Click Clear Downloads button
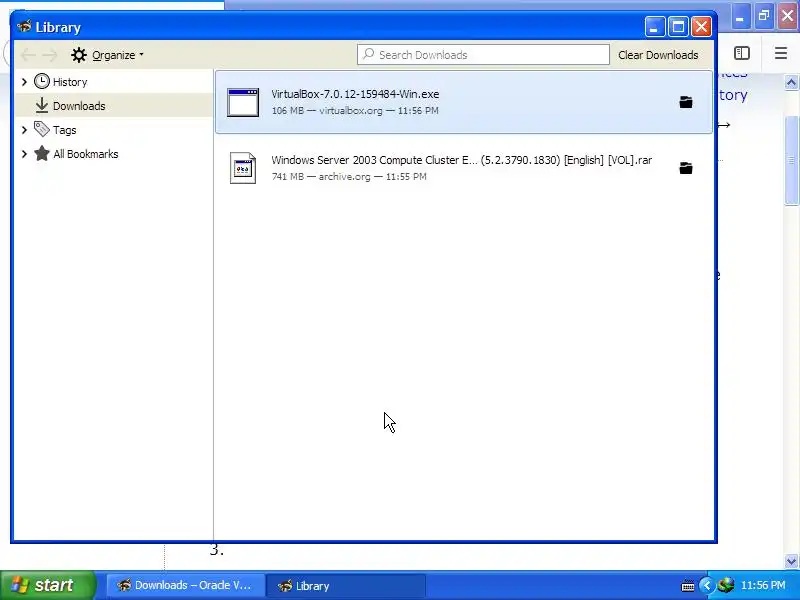This screenshot has height=600, width=800. [x=658, y=55]
